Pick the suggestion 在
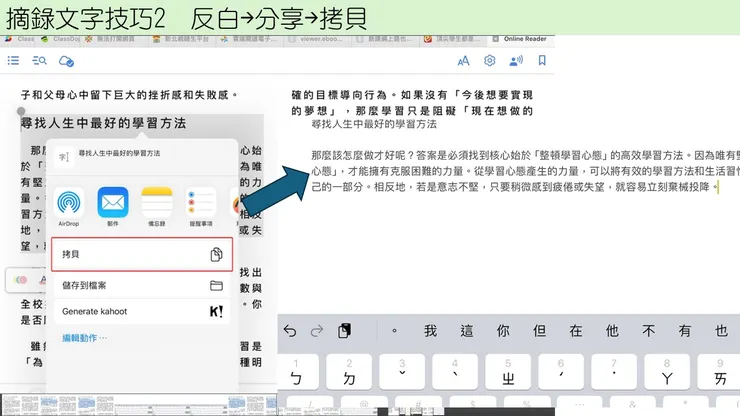The height and width of the screenshot is (416, 740). (x=576, y=331)
